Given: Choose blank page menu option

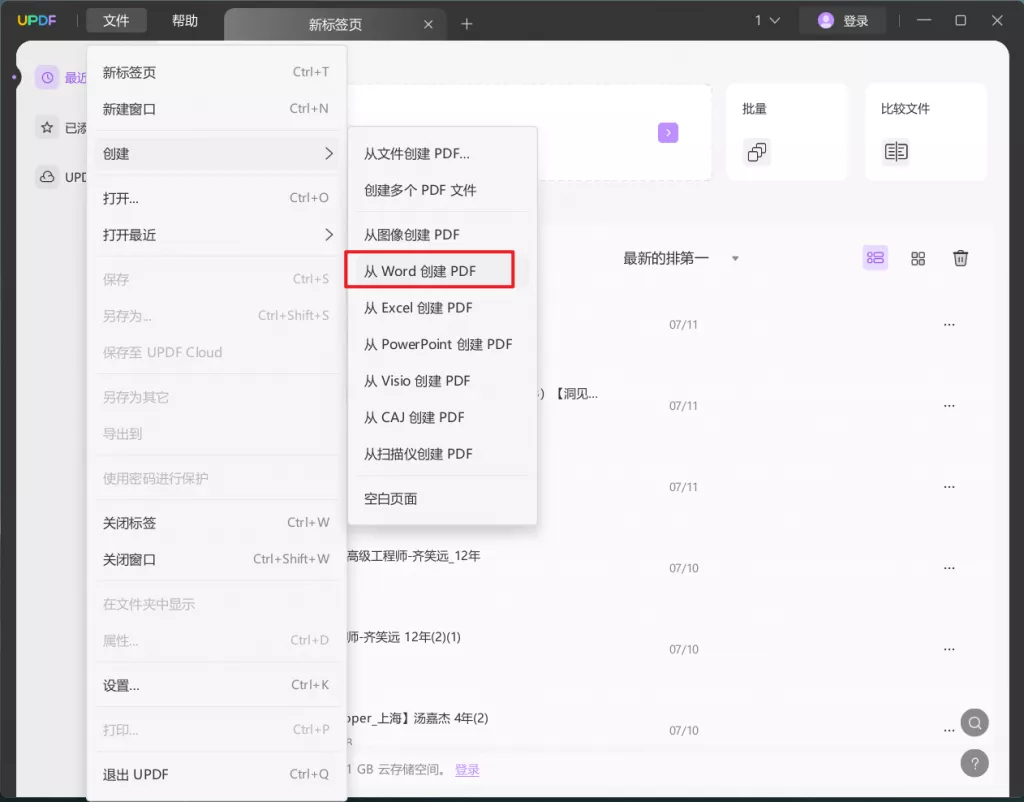Looking at the screenshot, I should tap(391, 498).
